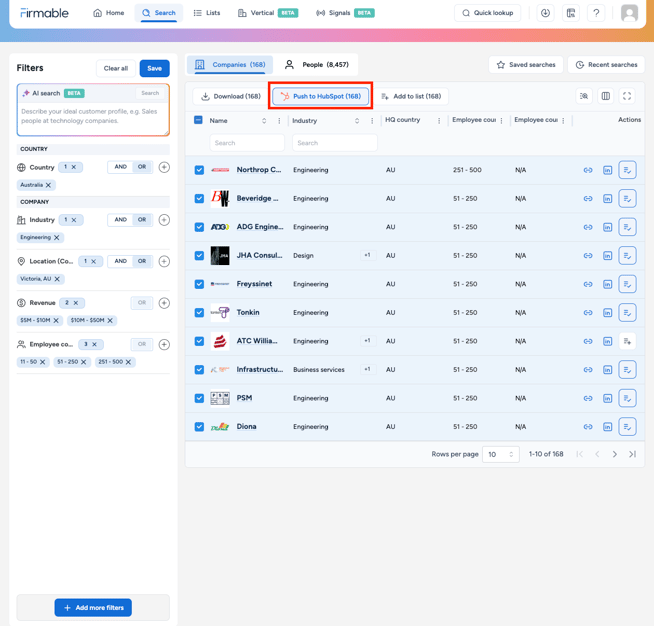
Task: Toggle the select-all header checkbox
Action: 199,120
